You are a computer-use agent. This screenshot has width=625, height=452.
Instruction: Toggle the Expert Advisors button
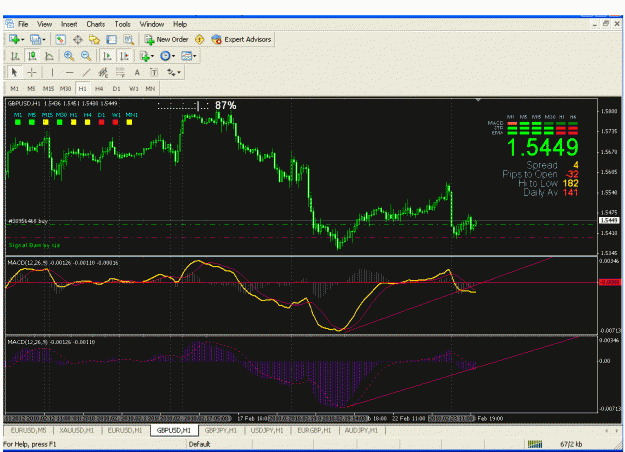[x=241, y=39]
